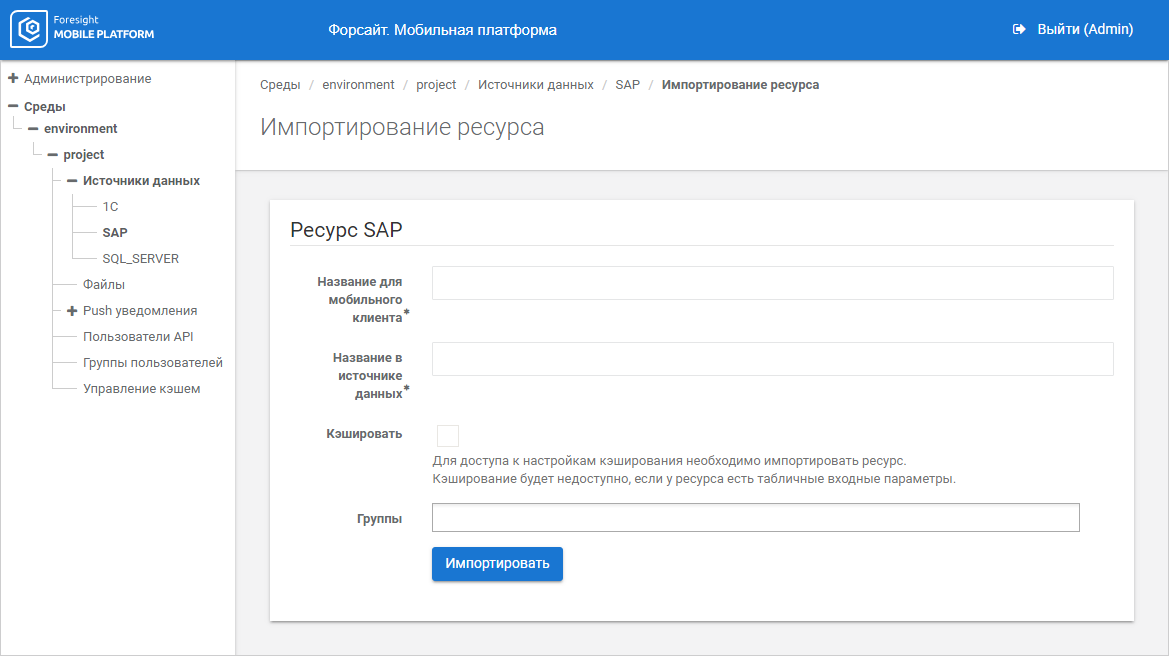This screenshot has width=1169, height=656.
Task: Click the Foresight Mobile Platform logo icon
Action: 29,29
